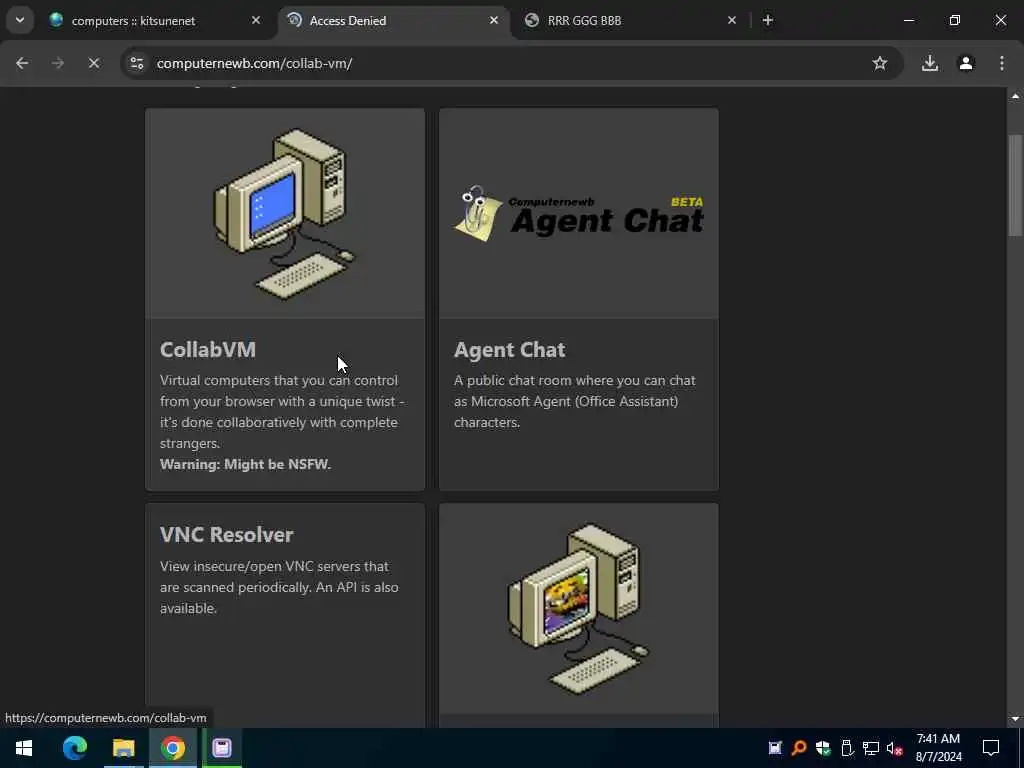Screen dimensions: 1024x768
Task: Click the Chrome taskbar icon
Action: coord(172,748)
